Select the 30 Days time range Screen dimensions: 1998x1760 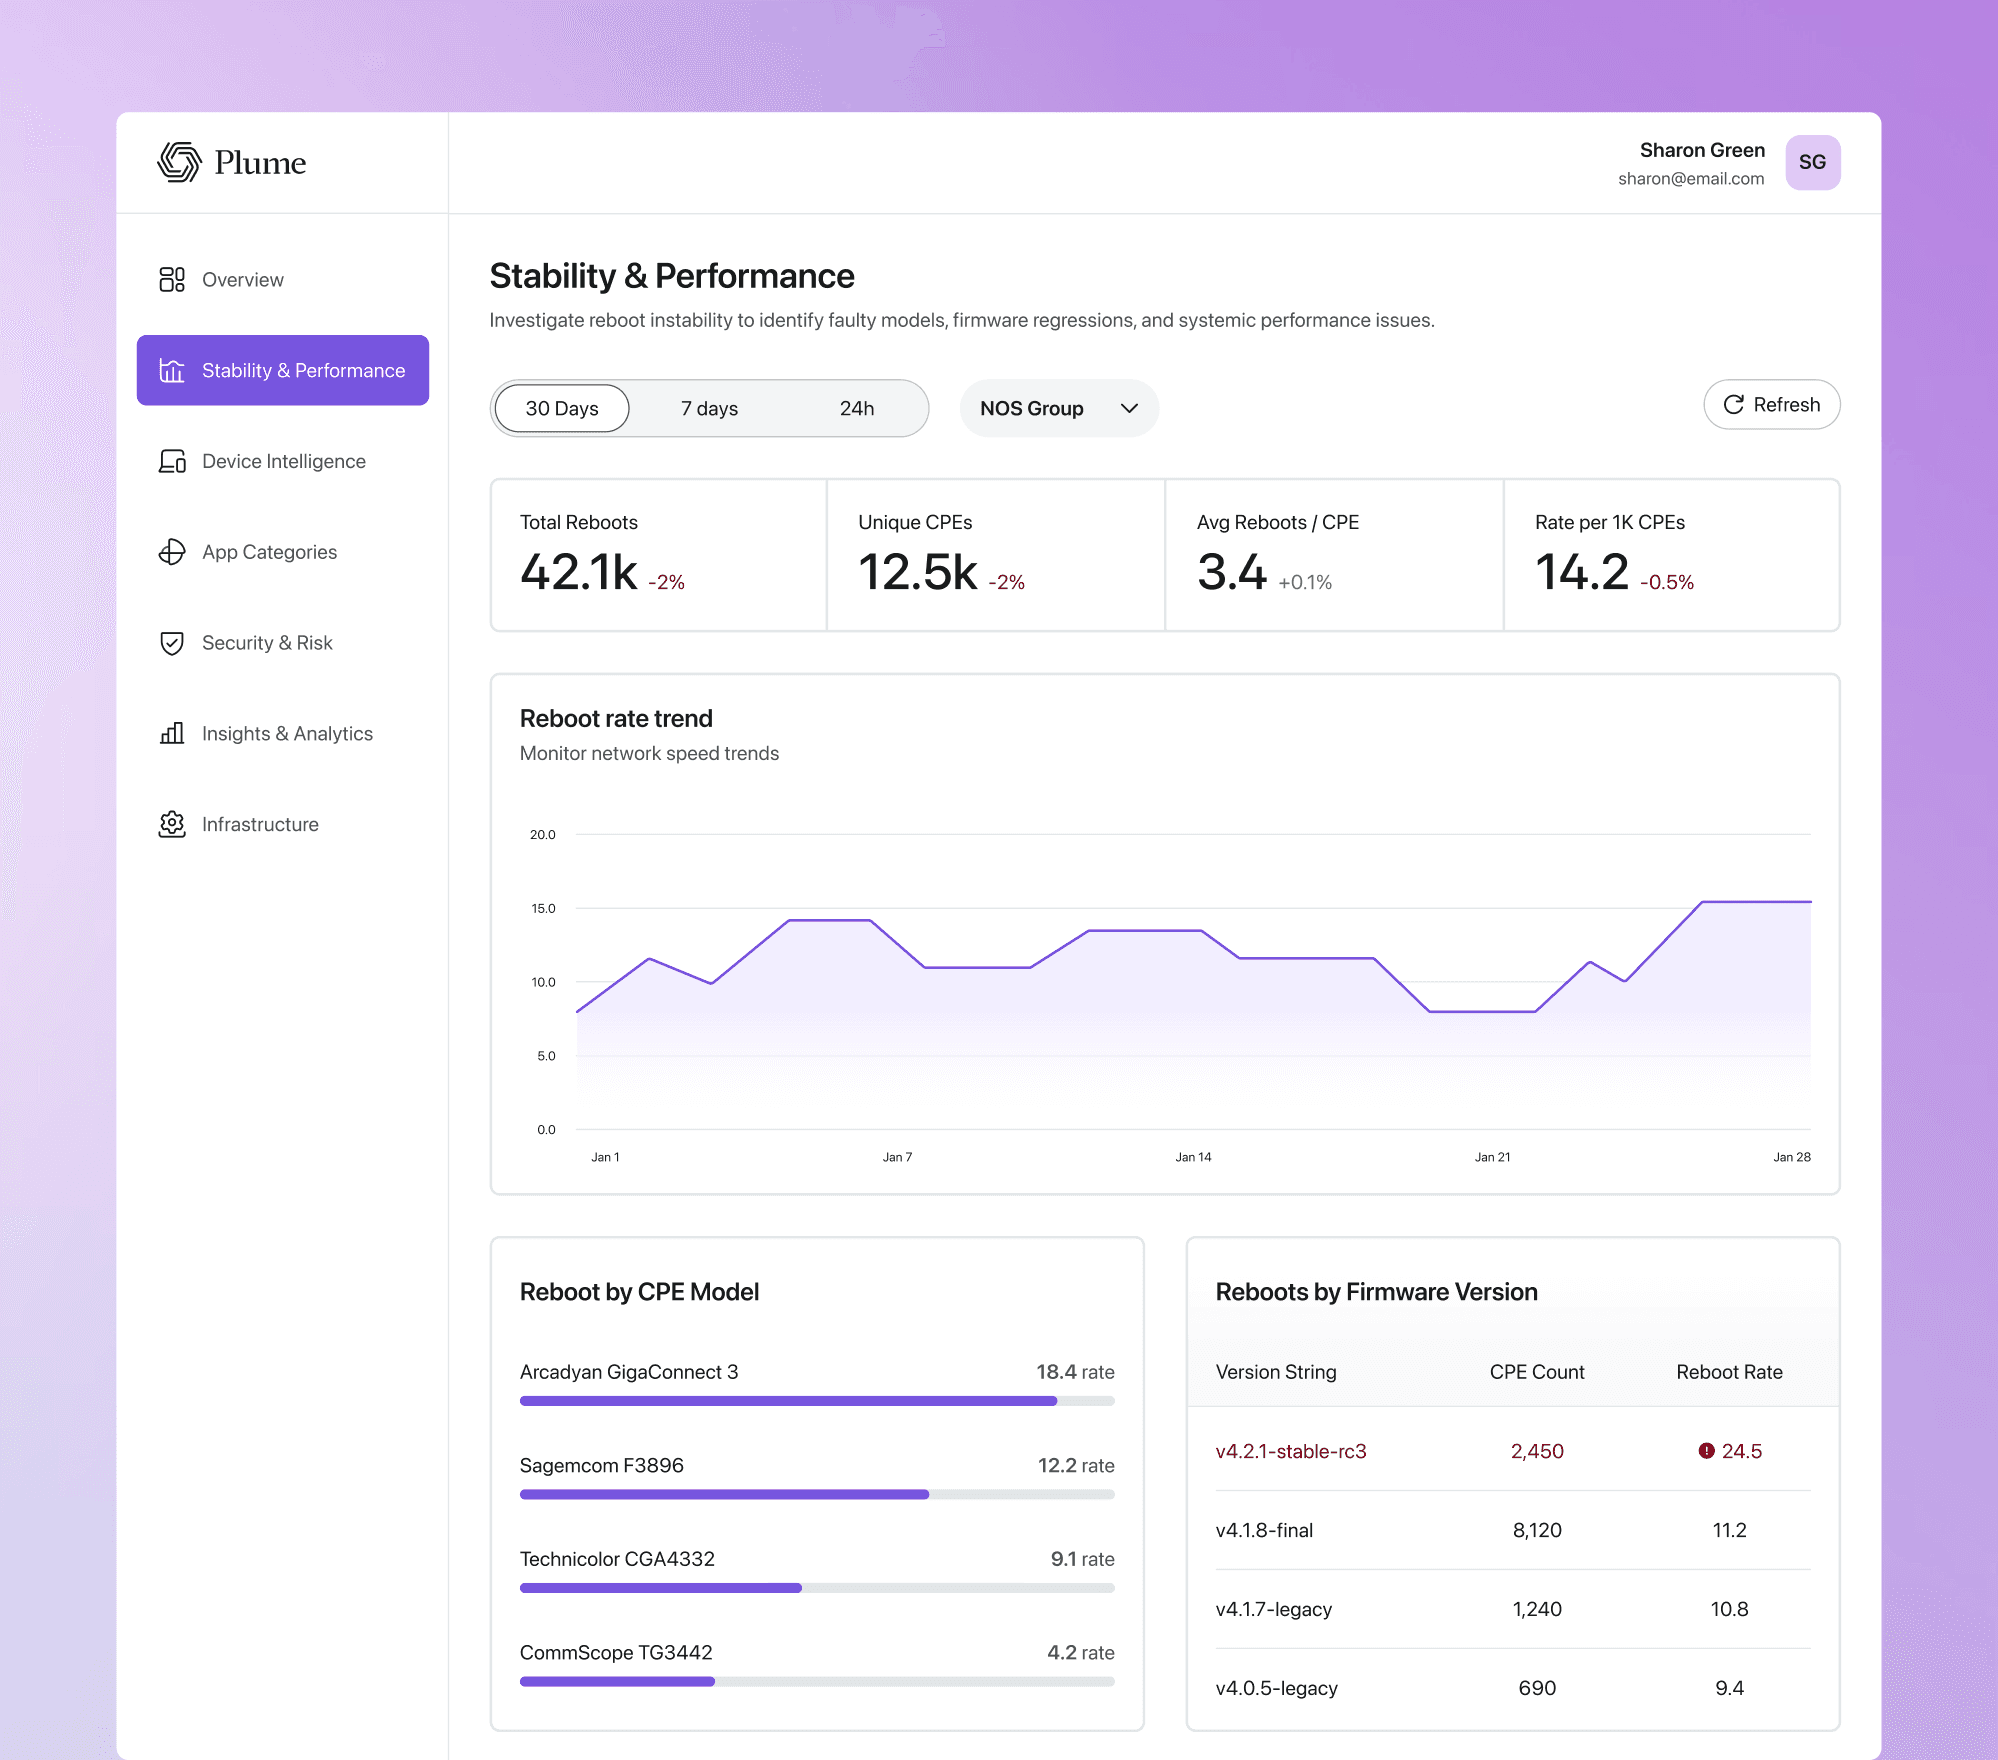tap(562, 408)
